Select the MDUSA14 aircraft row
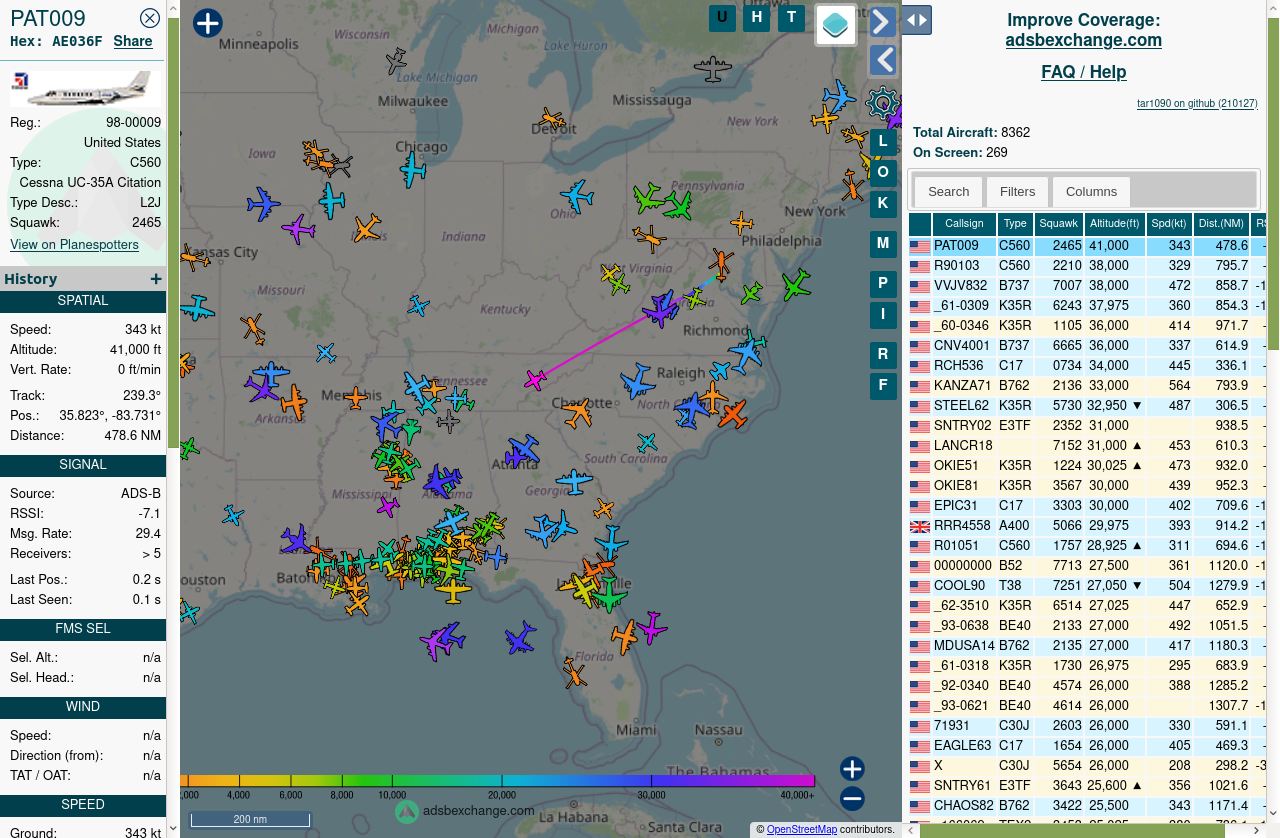The width and height of the screenshot is (1280, 838). tap(1088, 645)
